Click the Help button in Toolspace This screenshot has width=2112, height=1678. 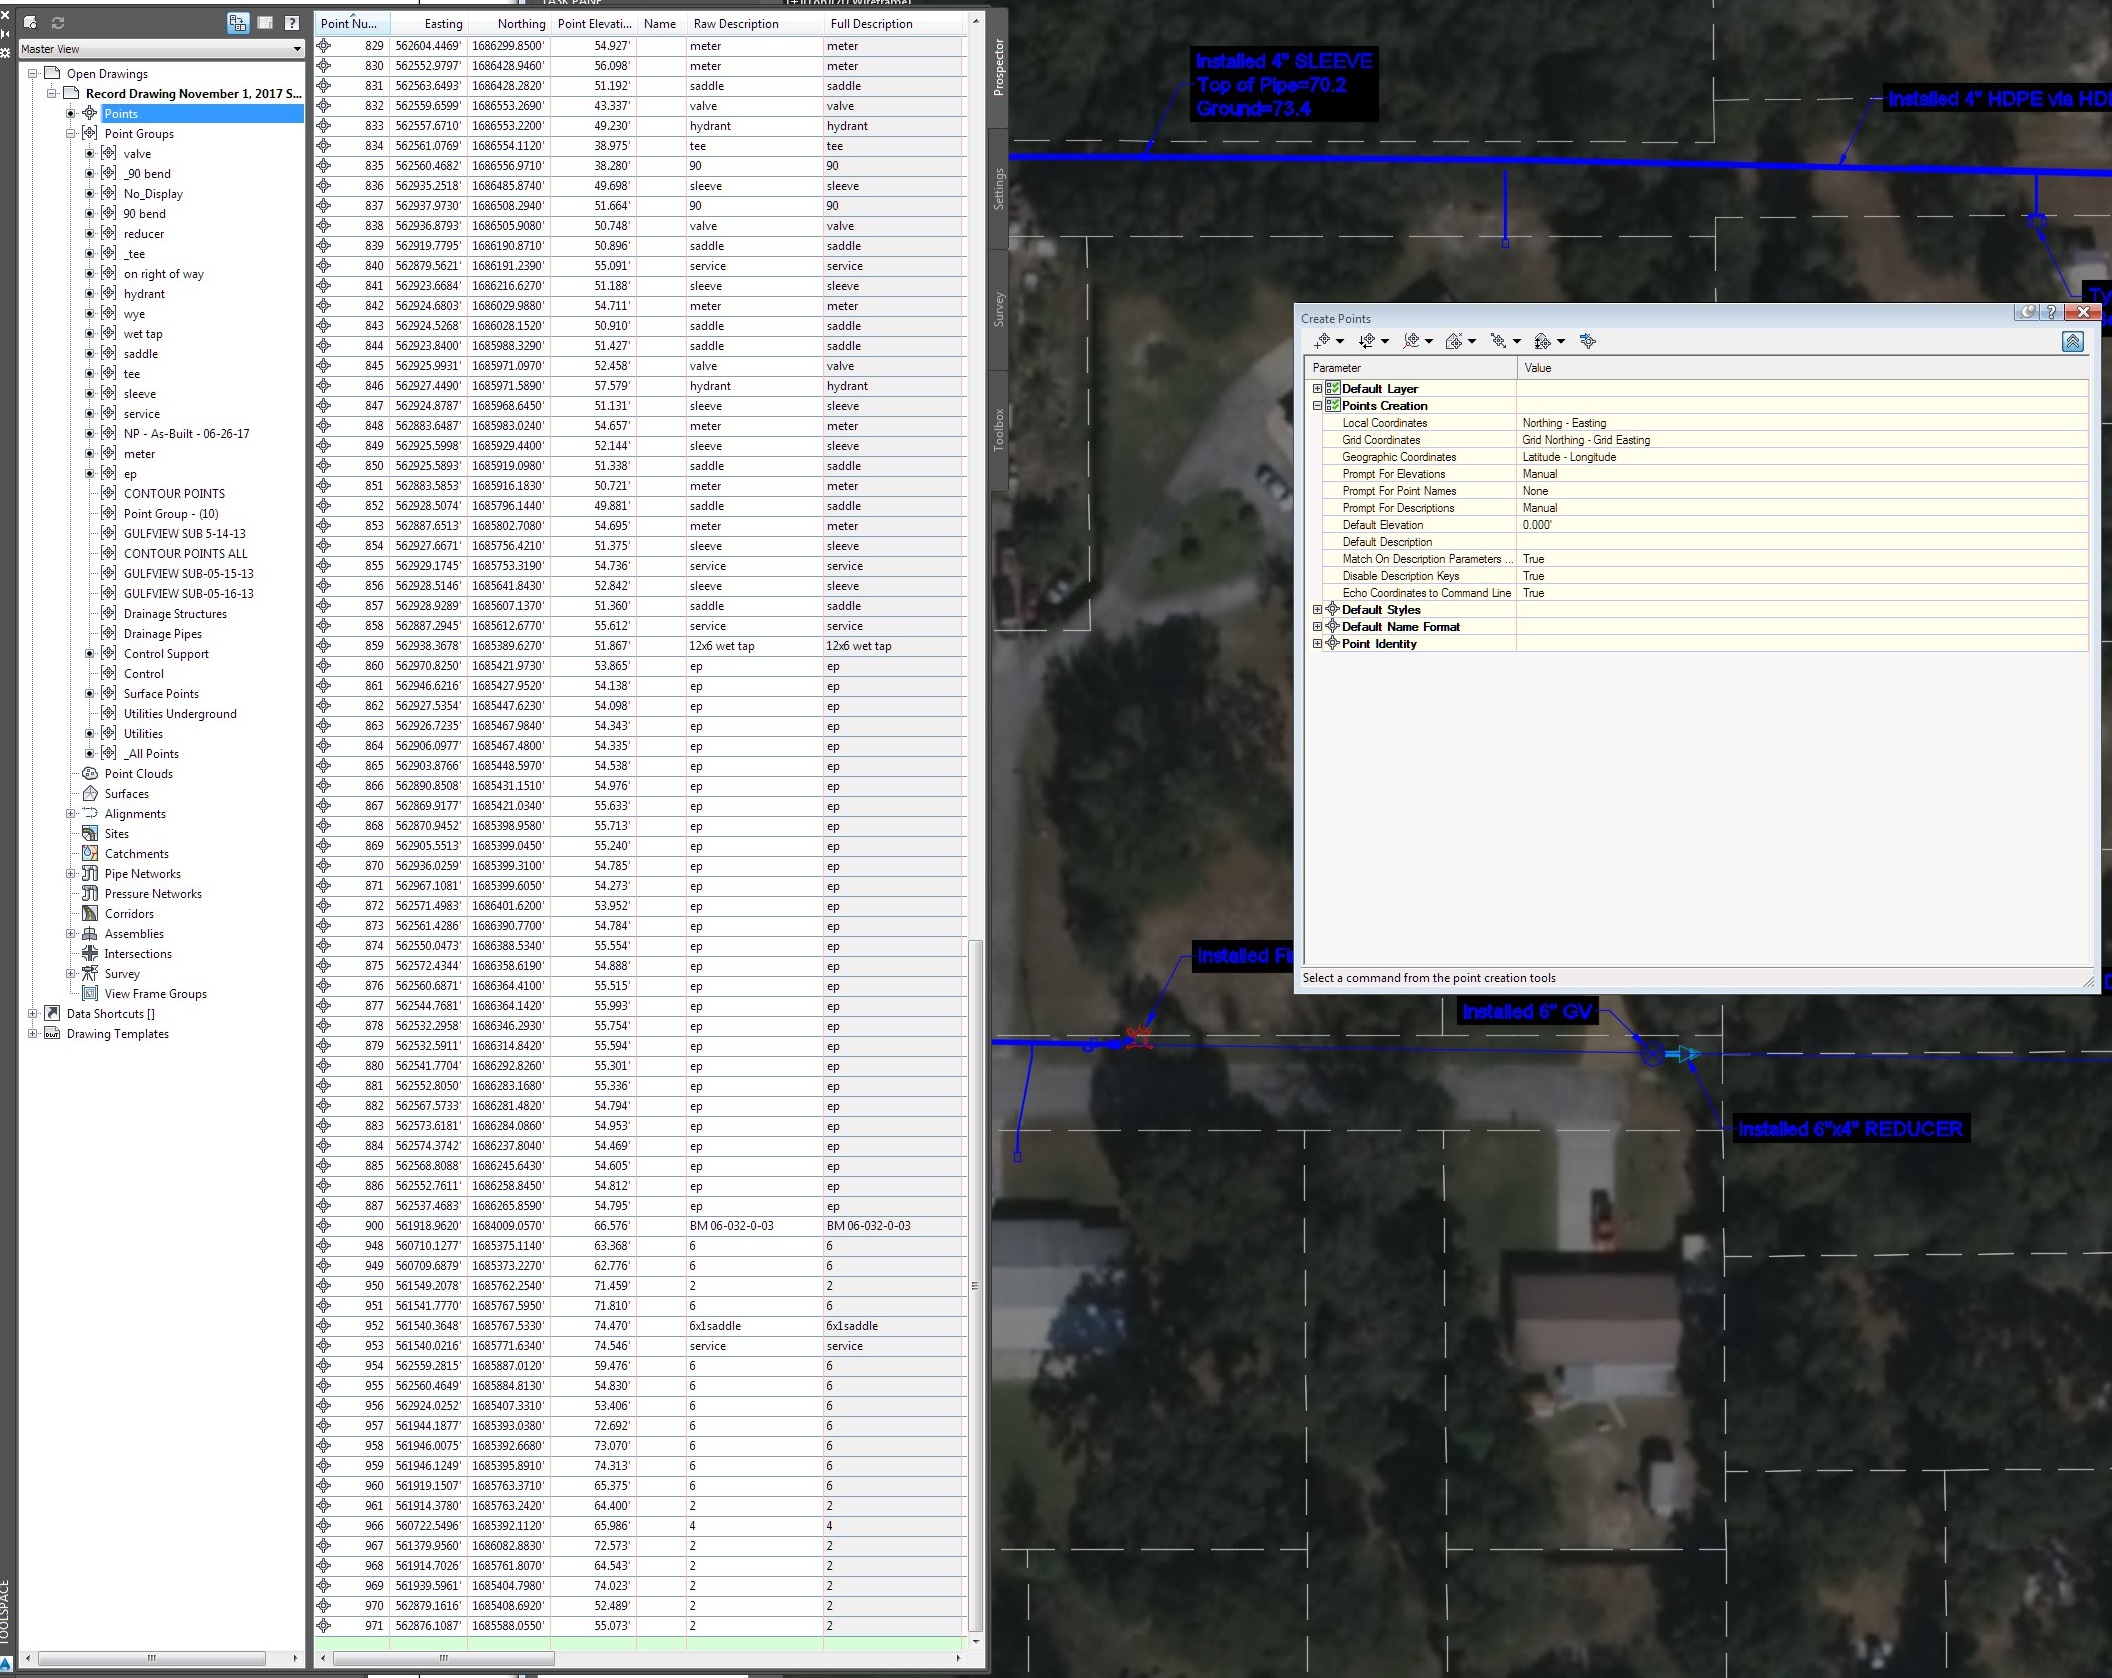pyautogui.click(x=291, y=23)
